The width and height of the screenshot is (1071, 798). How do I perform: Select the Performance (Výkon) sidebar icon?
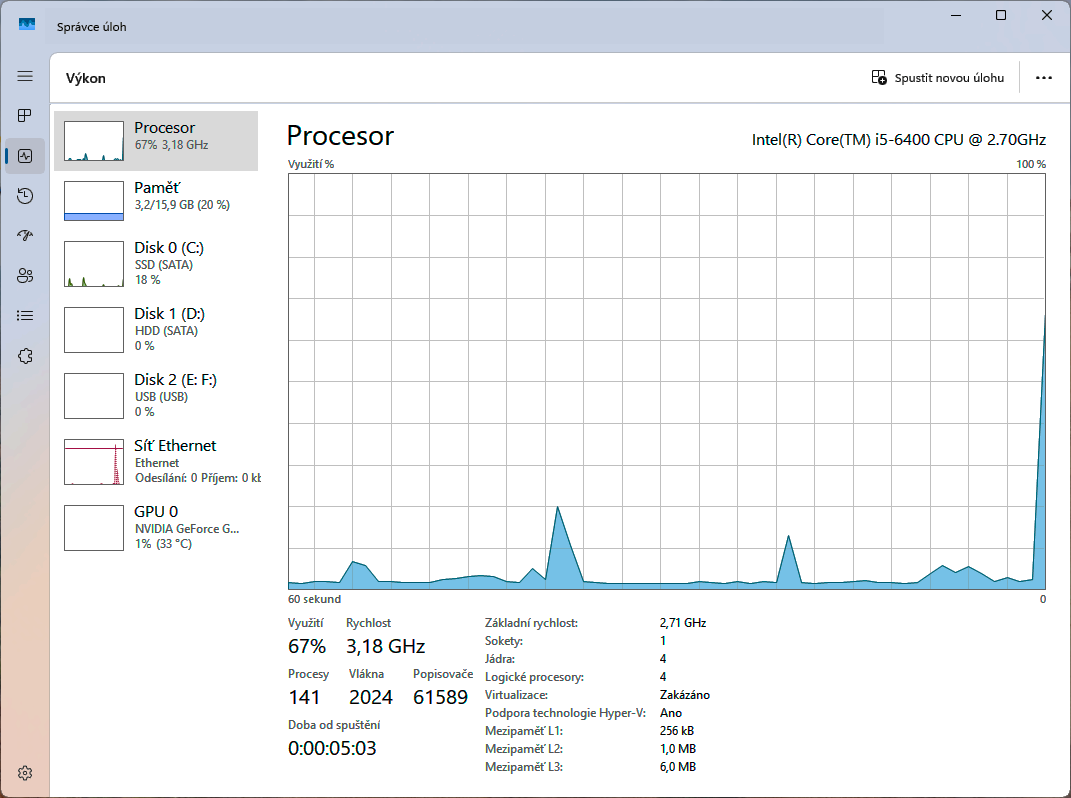(x=25, y=156)
